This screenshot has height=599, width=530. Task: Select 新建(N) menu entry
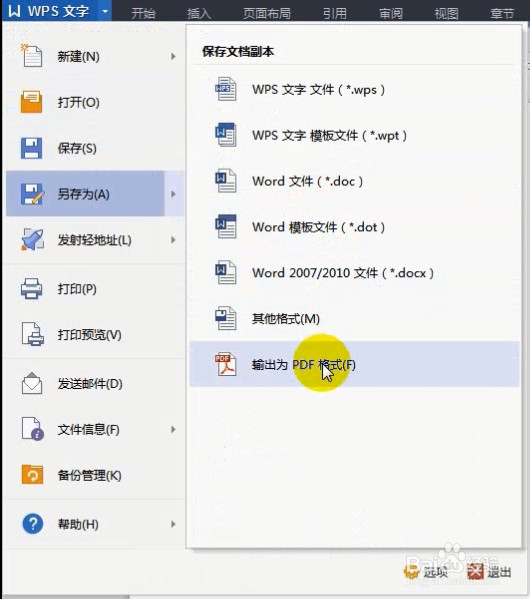[x=95, y=56]
